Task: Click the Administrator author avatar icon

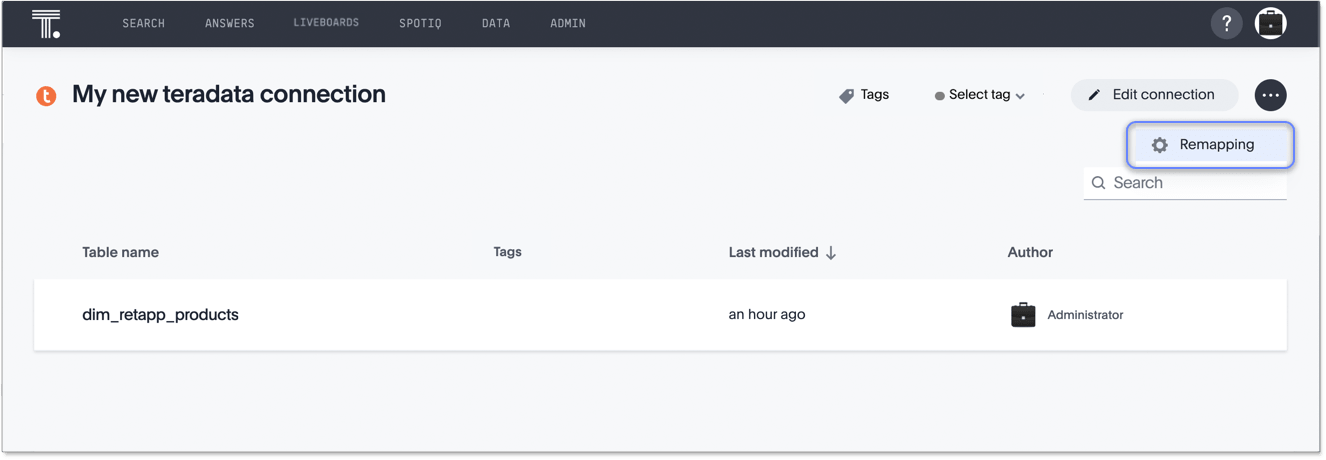Action: pyautogui.click(x=1023, y=315)
